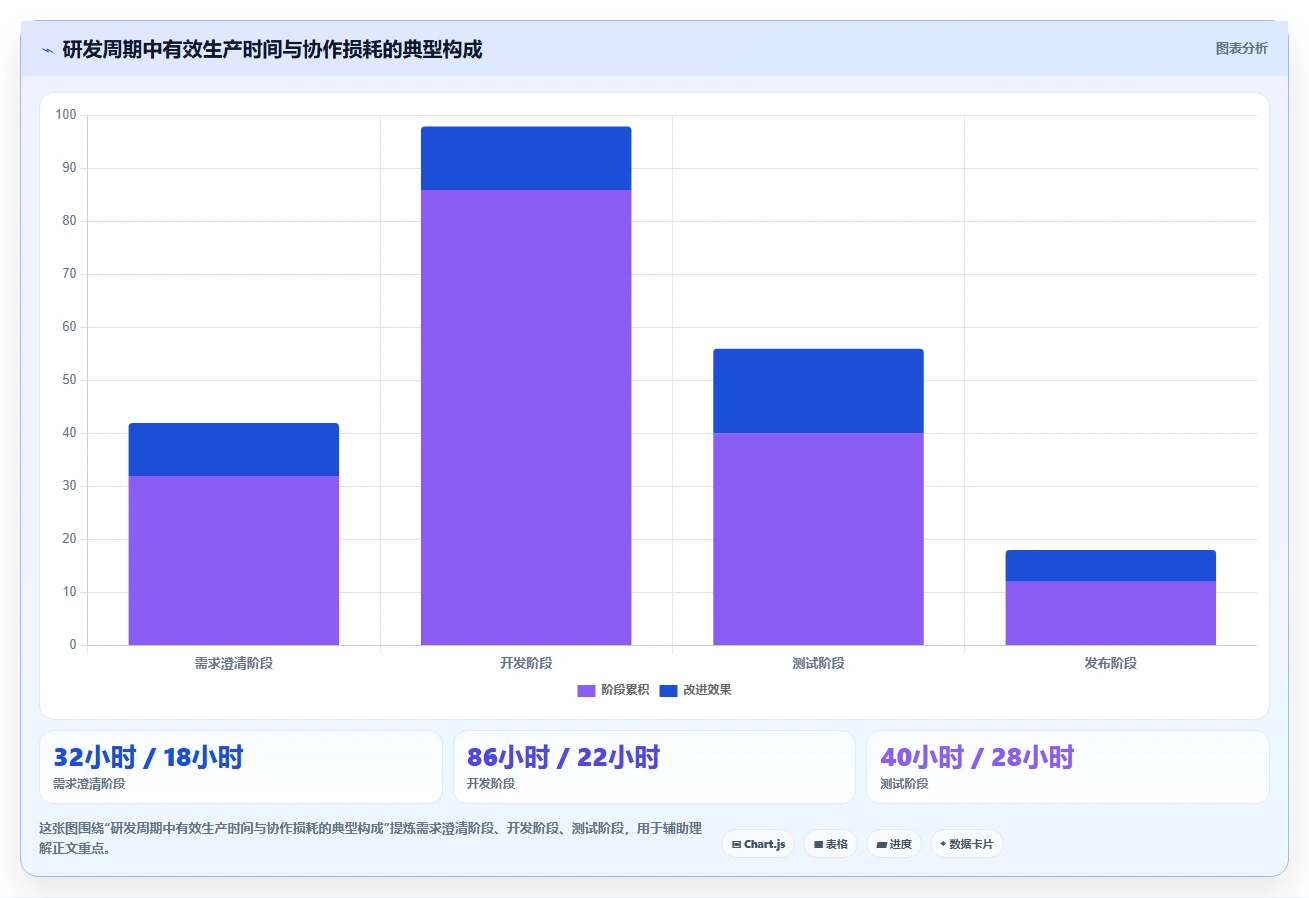Click the blue bar segment for 开发阶段
Viewport: 1309px width, 898px height.
526,158
